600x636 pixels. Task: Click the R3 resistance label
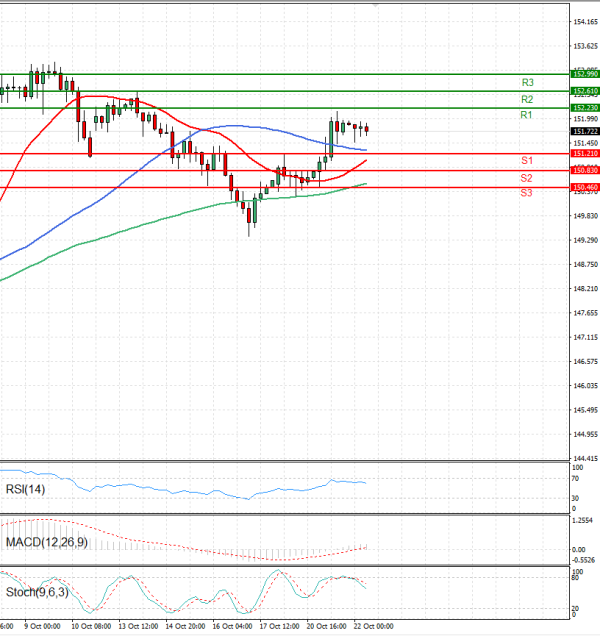(x=527, y=82)
